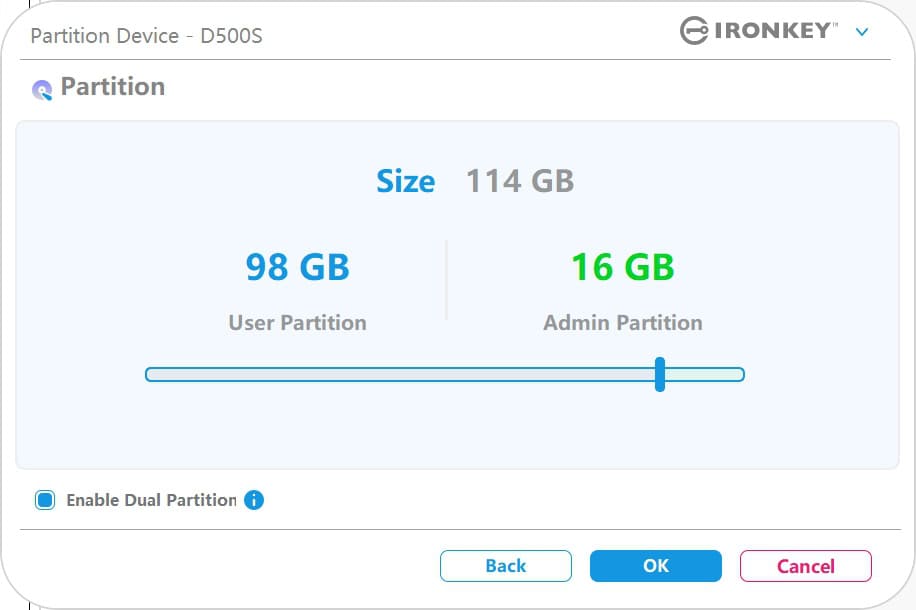This screenshot has height=610, width=916.
Task: Click the User Partition label
Action: [x=297, y=323]
